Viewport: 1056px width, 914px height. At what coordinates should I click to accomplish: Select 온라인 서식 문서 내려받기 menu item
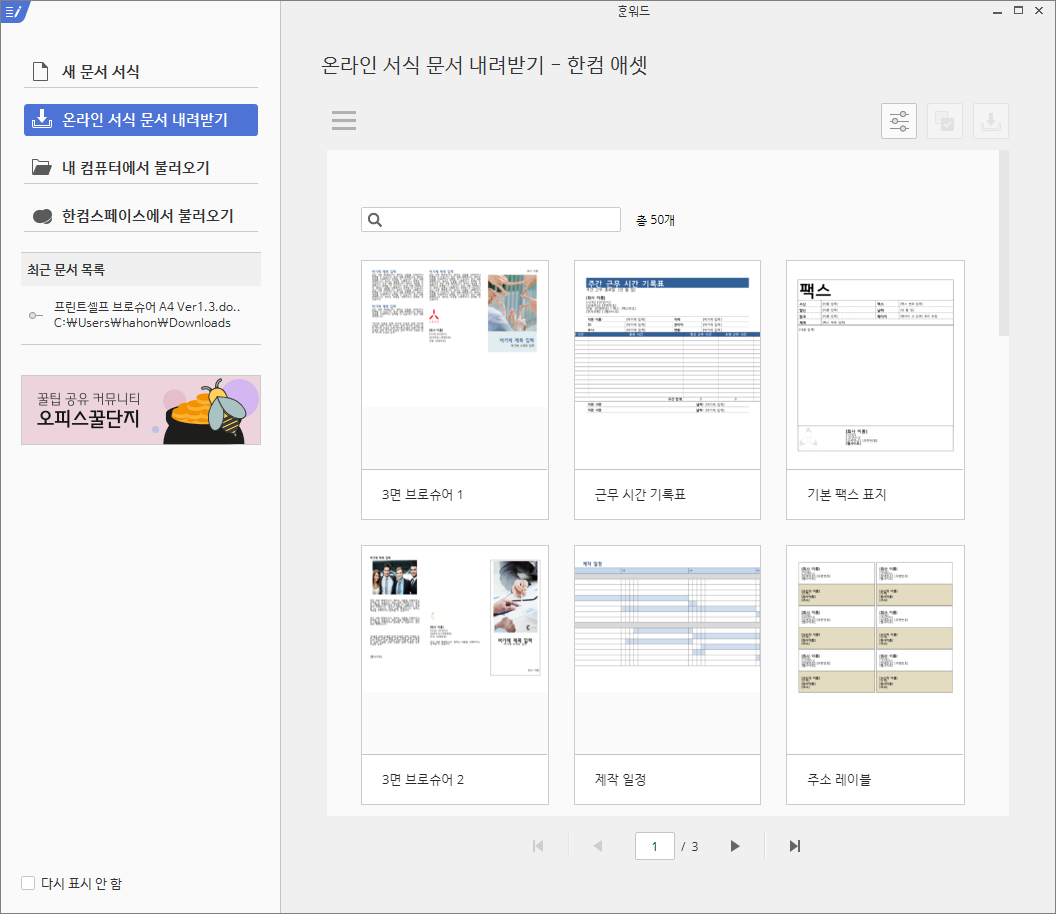tap(141, 120)
